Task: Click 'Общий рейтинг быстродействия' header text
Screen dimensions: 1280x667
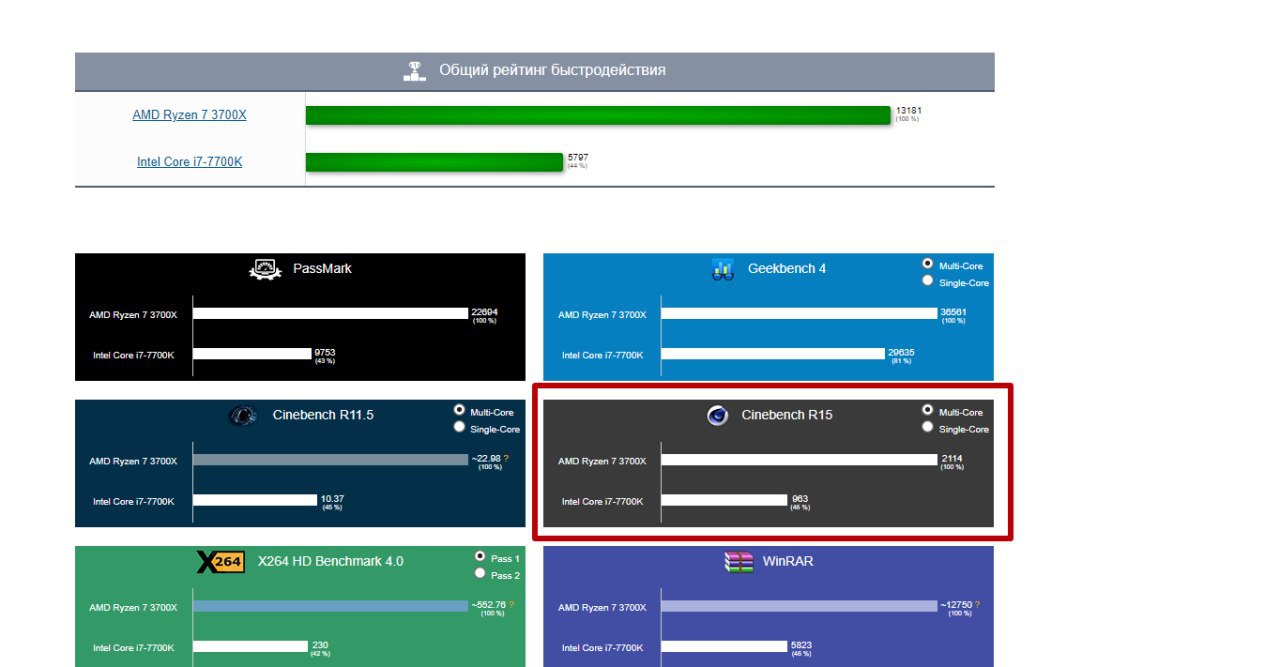Action: 552,70
